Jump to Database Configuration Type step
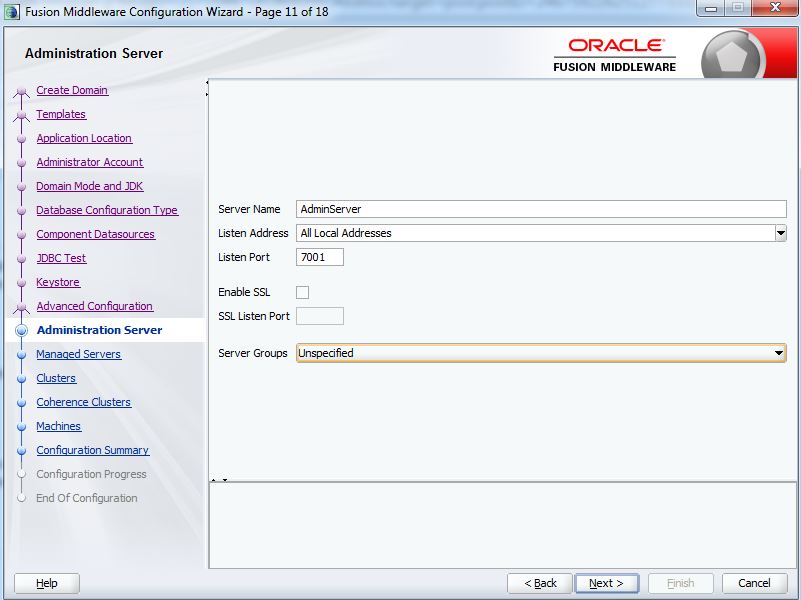This screenshot has height=600, width=801. coord(106,210)
